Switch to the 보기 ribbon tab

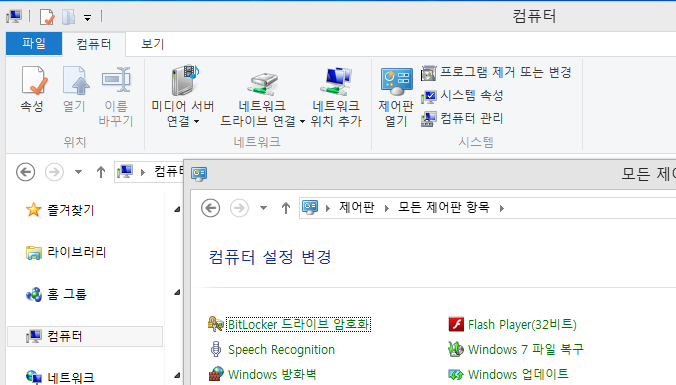point(153,44)
